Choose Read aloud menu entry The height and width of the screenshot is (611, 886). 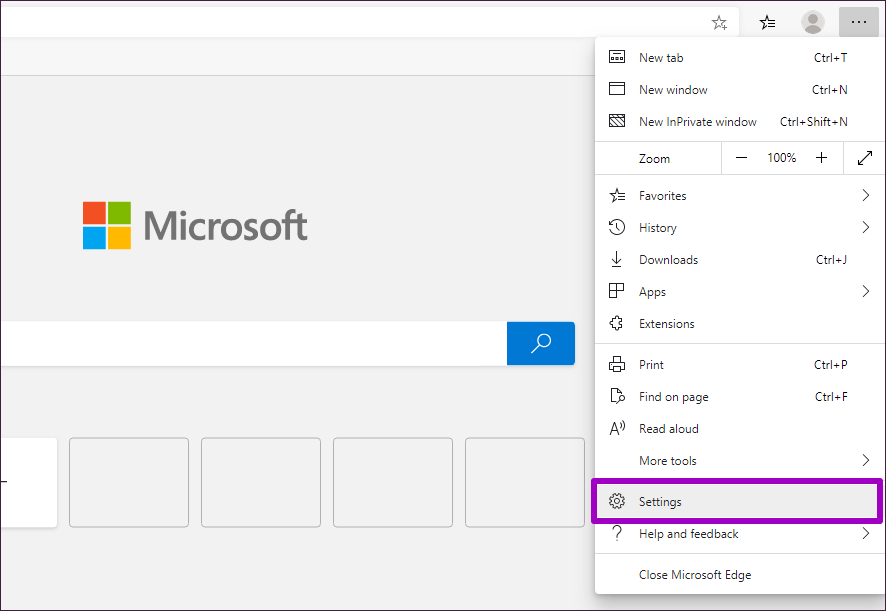point(740,428)
